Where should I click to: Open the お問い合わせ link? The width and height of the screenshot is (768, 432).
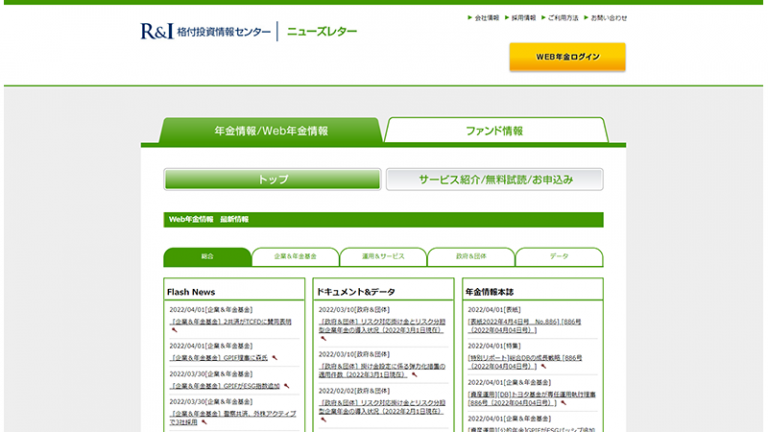609,18
